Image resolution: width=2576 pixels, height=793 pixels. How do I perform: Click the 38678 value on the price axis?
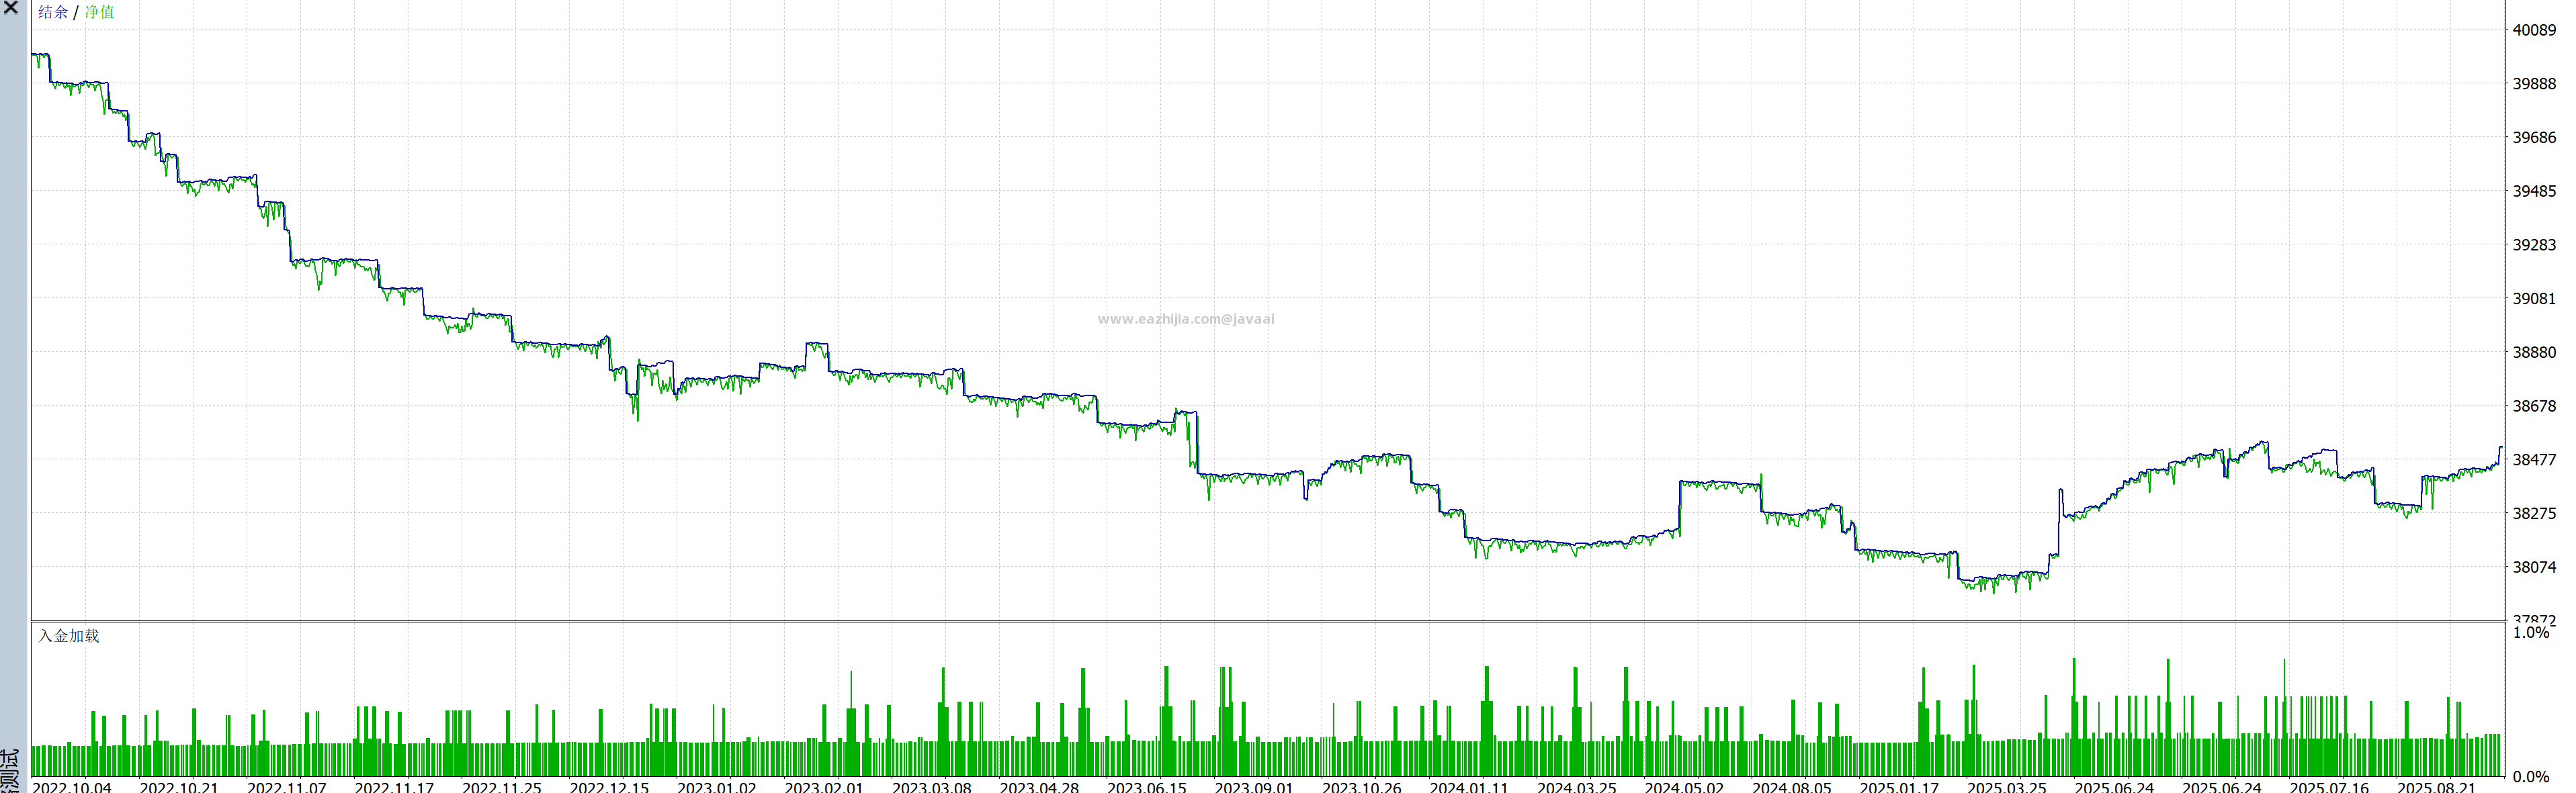(x=2534, y=406)
